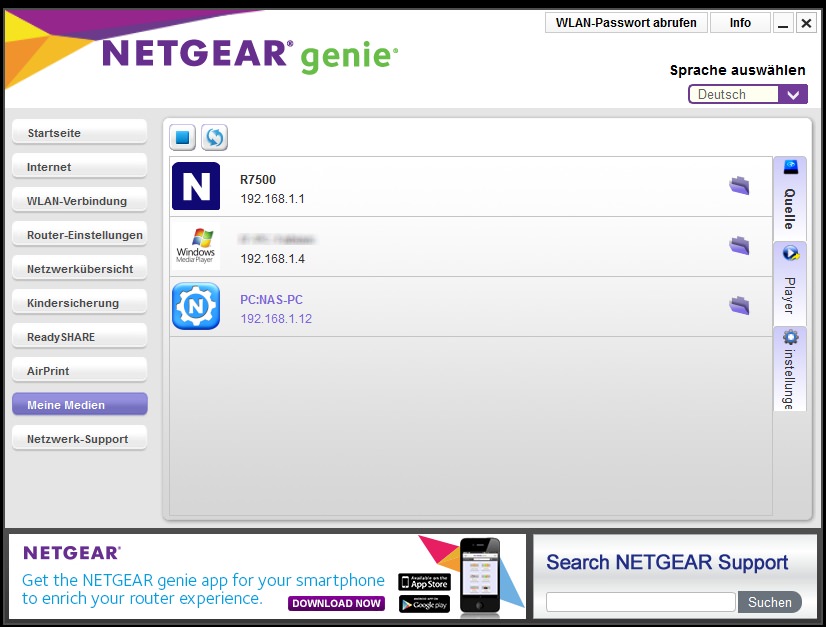Click the Windows Media Player device icon
The width and height of the screenshot is (826, 627).
pos(196,246)
